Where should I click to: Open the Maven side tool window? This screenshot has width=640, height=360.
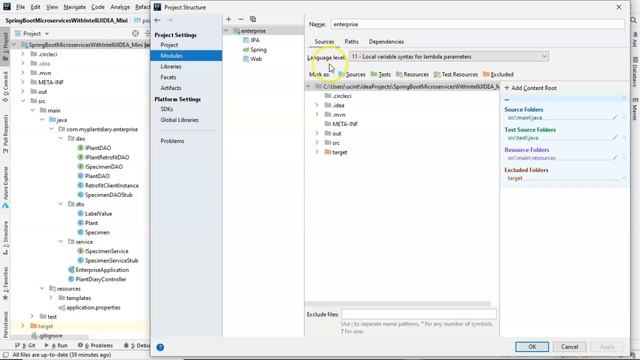click(635, 109)
